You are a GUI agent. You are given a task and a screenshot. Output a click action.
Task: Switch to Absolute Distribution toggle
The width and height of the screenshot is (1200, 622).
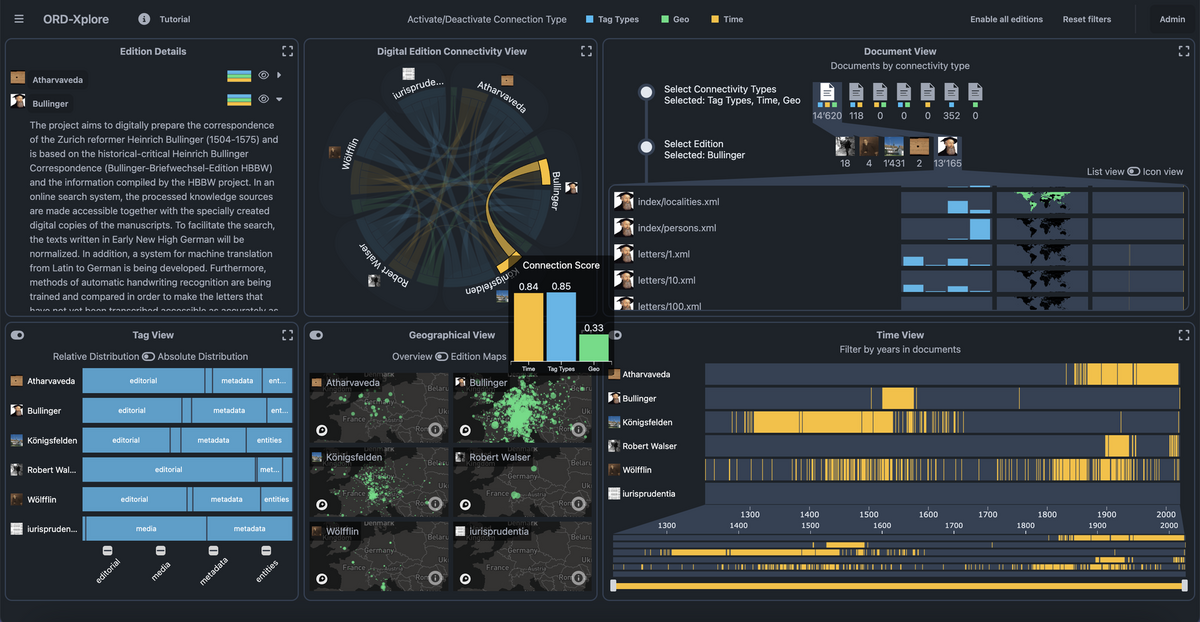coord(148,356)
